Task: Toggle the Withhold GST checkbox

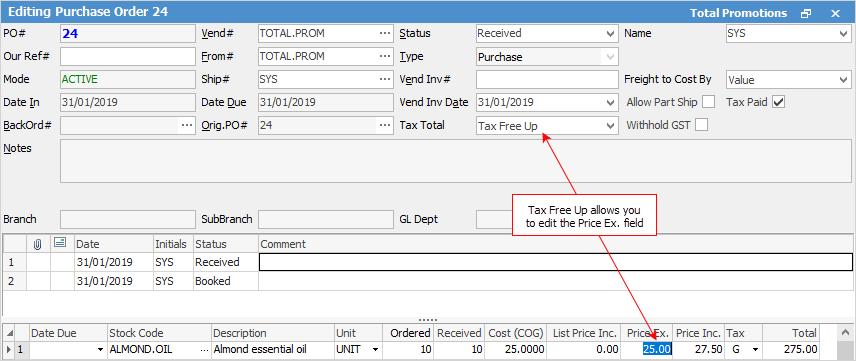Action: (702, 125)
